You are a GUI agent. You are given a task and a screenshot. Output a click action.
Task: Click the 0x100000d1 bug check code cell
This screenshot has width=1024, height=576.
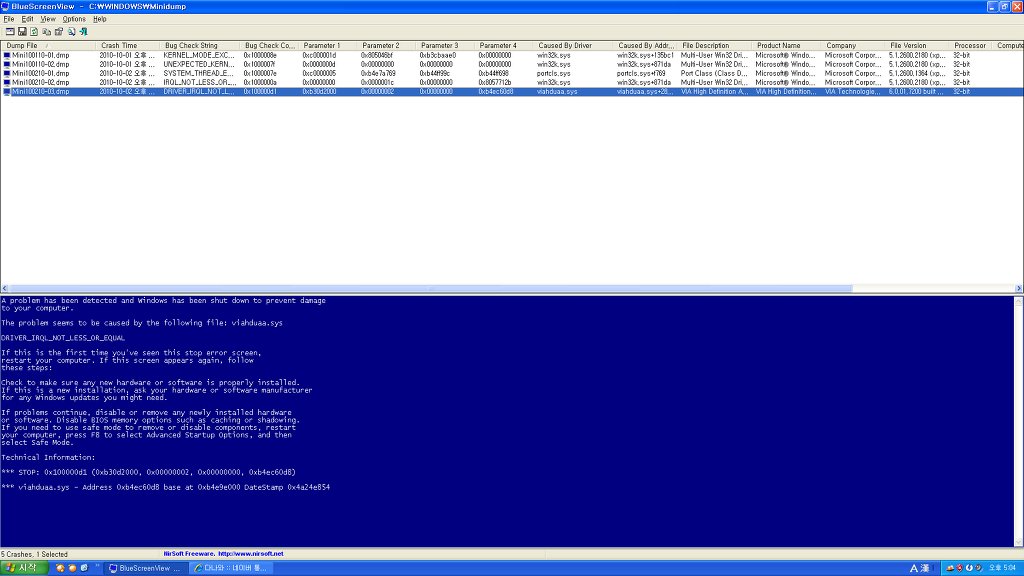pos(260,92)
